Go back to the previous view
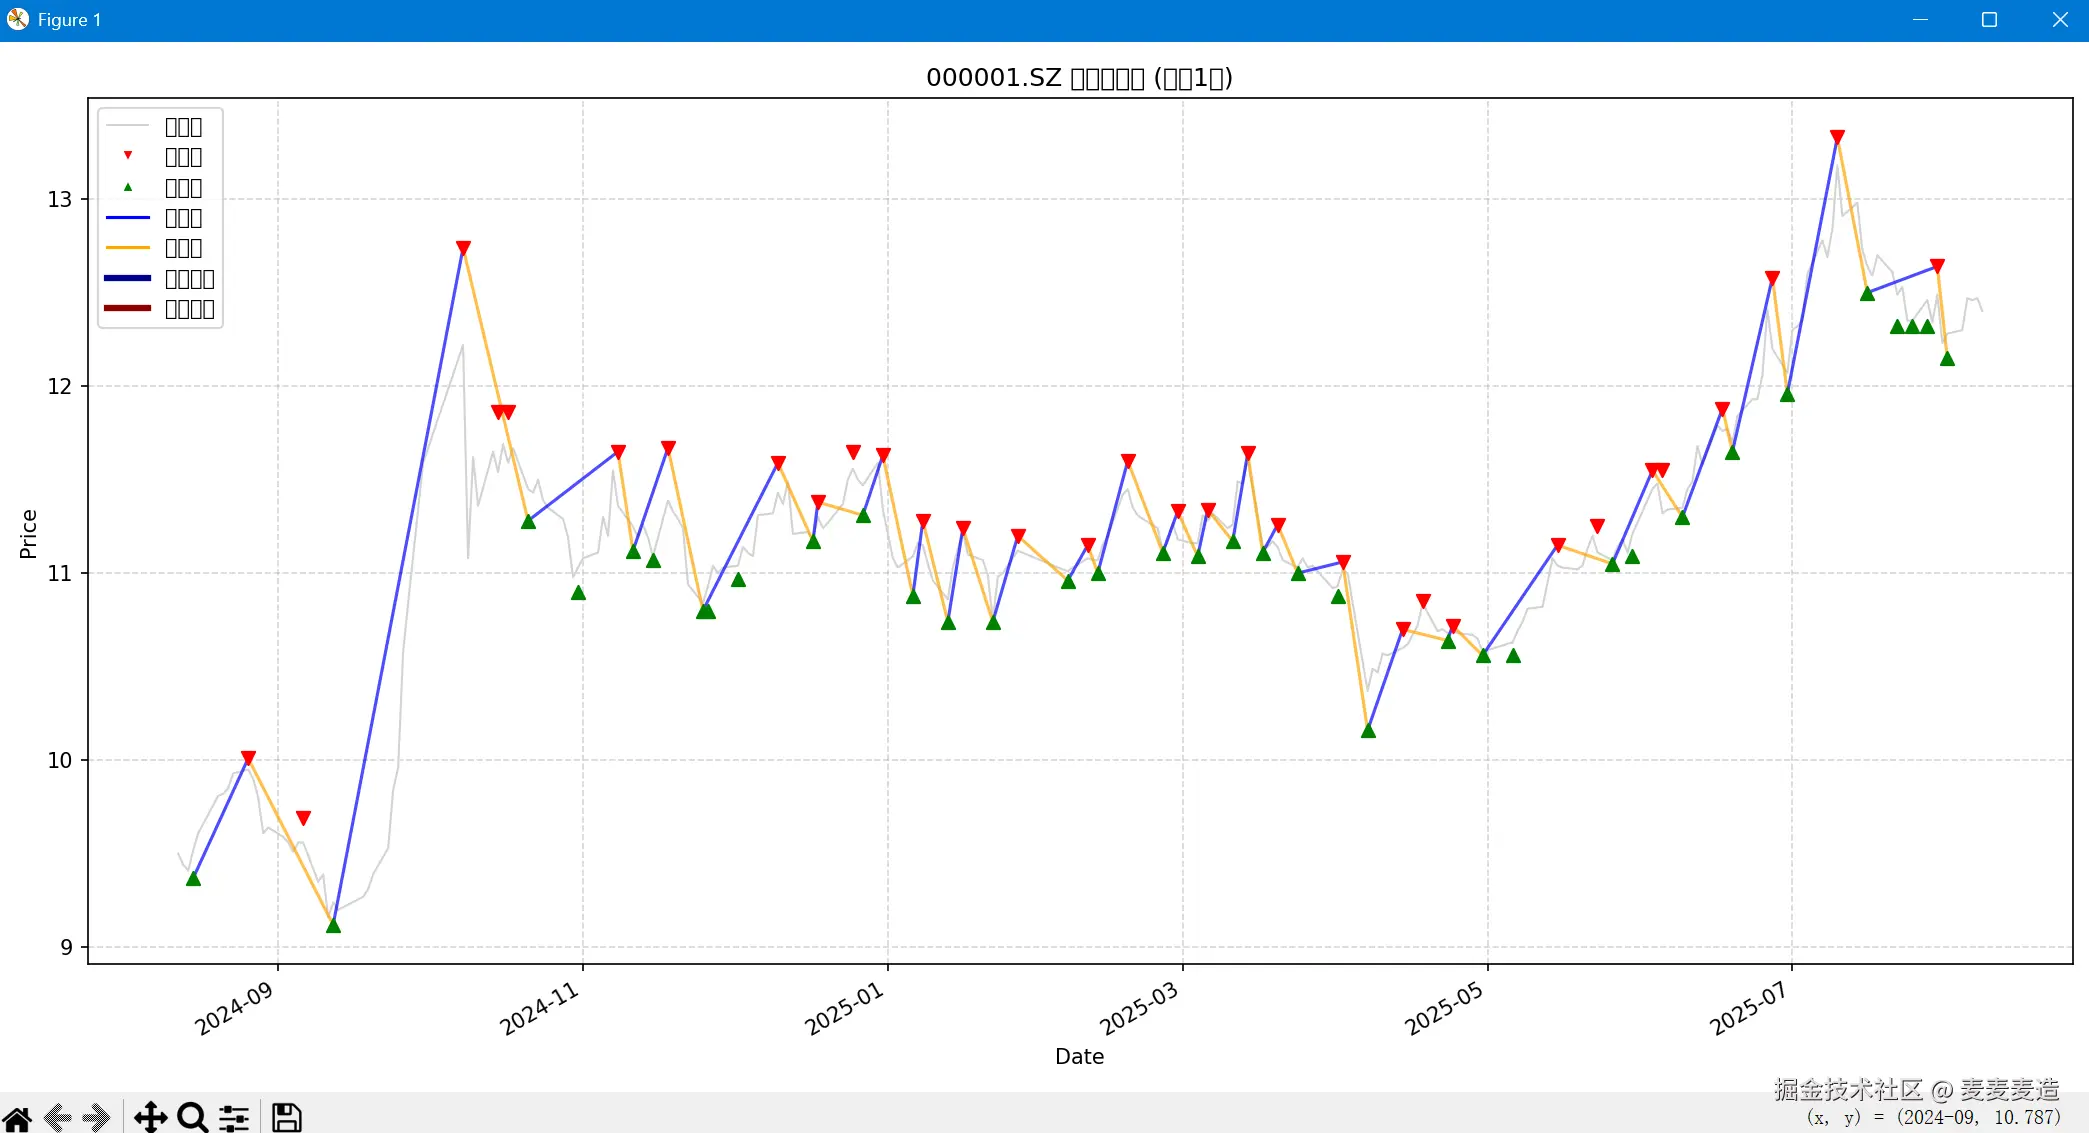This screenshot has width=2089, height=1133. coord(58,1117)
